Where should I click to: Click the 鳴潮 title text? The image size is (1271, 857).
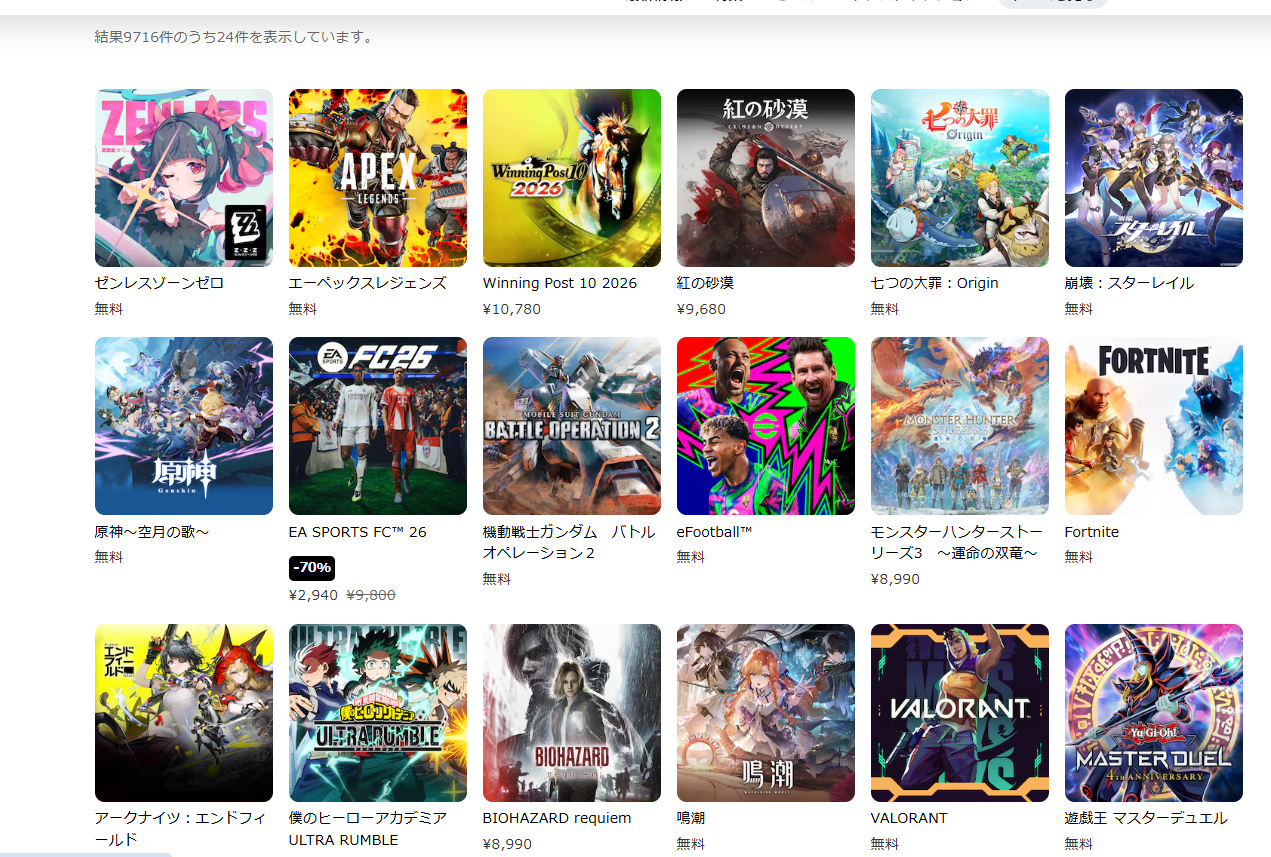(x=691, y=818)
